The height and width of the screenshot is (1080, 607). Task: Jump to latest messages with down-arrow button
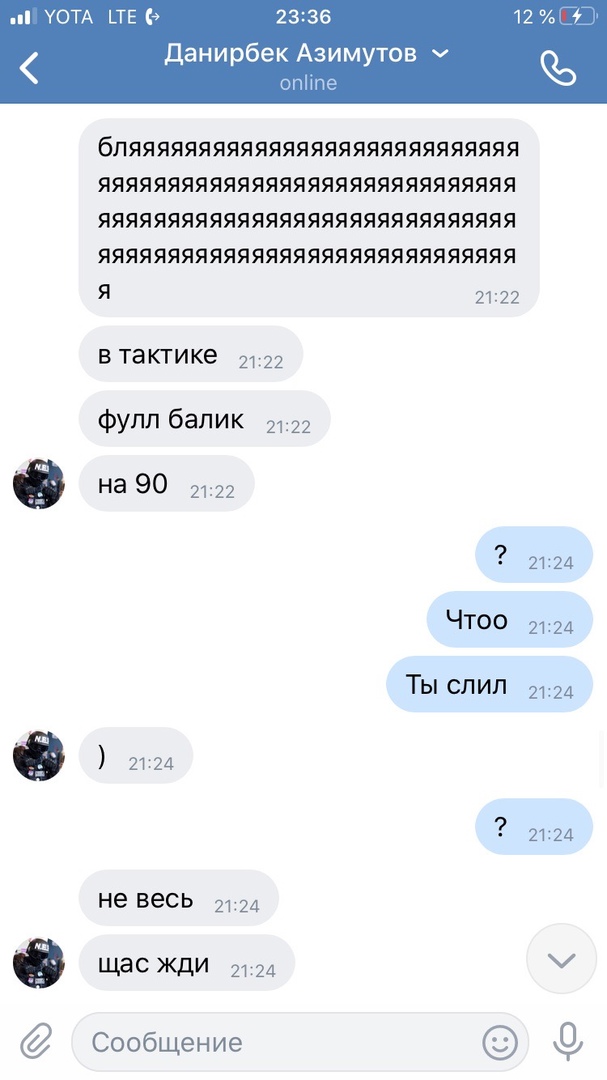coord(562,959)
